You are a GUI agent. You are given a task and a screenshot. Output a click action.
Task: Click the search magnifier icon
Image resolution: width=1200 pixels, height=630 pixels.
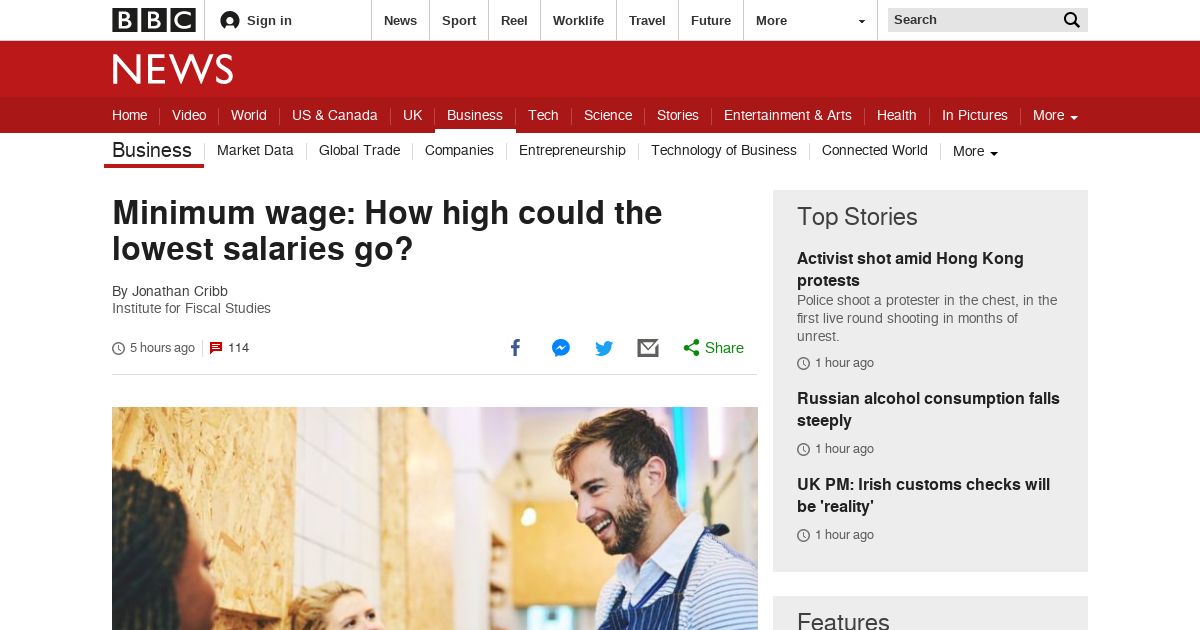tap(1072, 20)
